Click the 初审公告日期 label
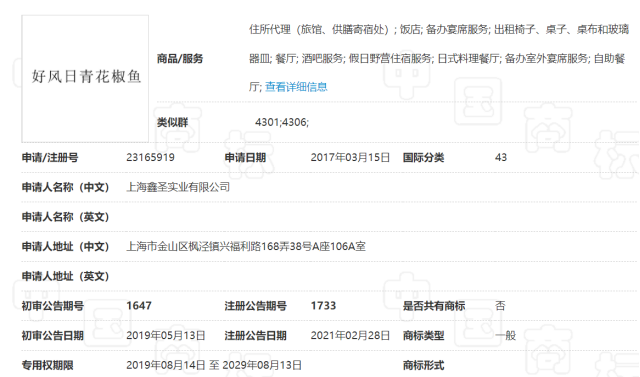The height and width of the screenshot is (377, 640). [x=53, y=335]
